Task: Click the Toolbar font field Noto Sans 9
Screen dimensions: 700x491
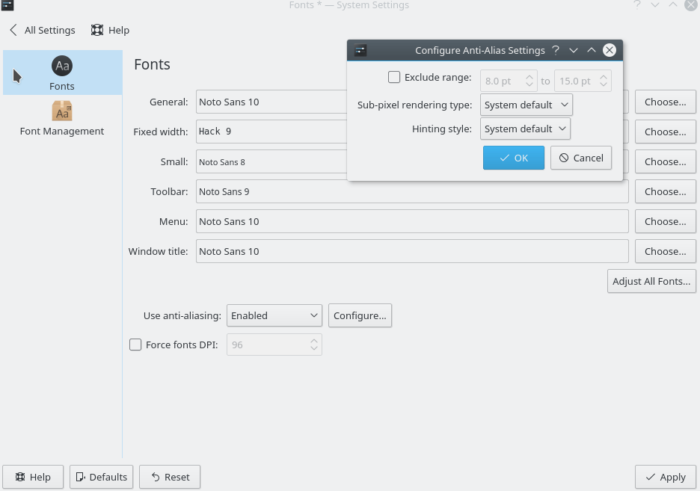Action: [412, 191]
